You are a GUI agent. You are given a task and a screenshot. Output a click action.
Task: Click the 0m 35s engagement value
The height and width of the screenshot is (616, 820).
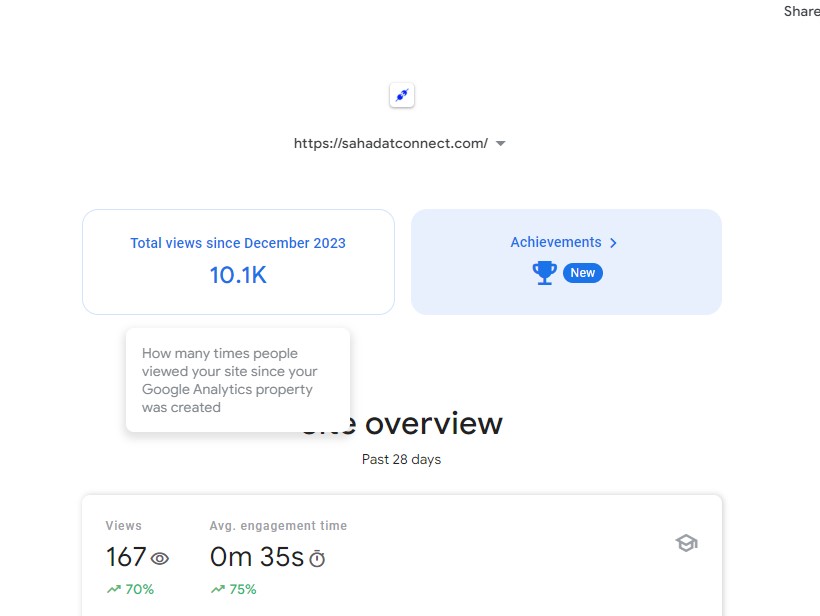[257, 557]
